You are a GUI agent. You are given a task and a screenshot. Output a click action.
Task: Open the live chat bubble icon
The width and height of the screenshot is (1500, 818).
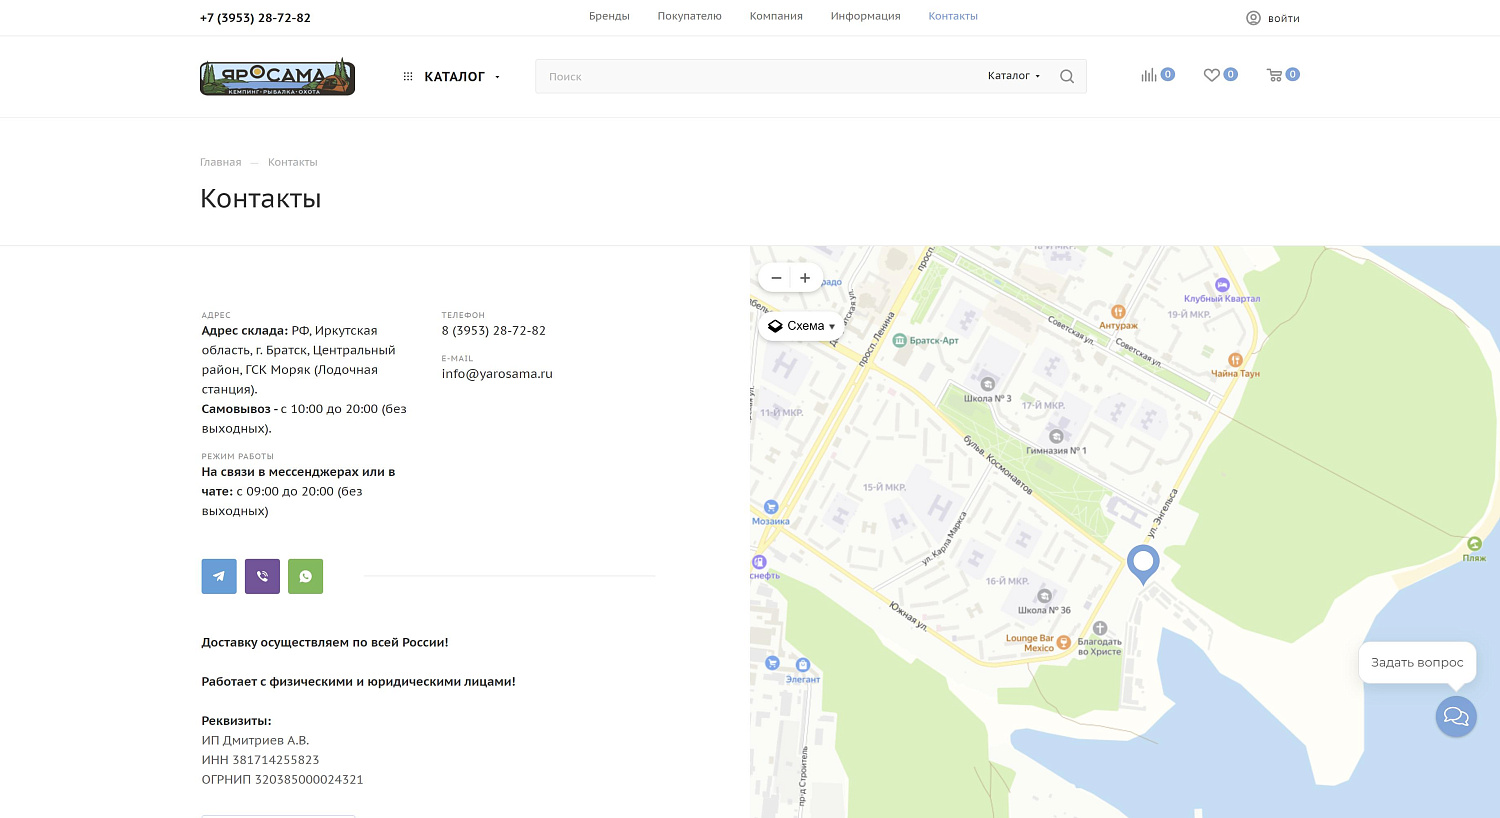point(1456,716)
